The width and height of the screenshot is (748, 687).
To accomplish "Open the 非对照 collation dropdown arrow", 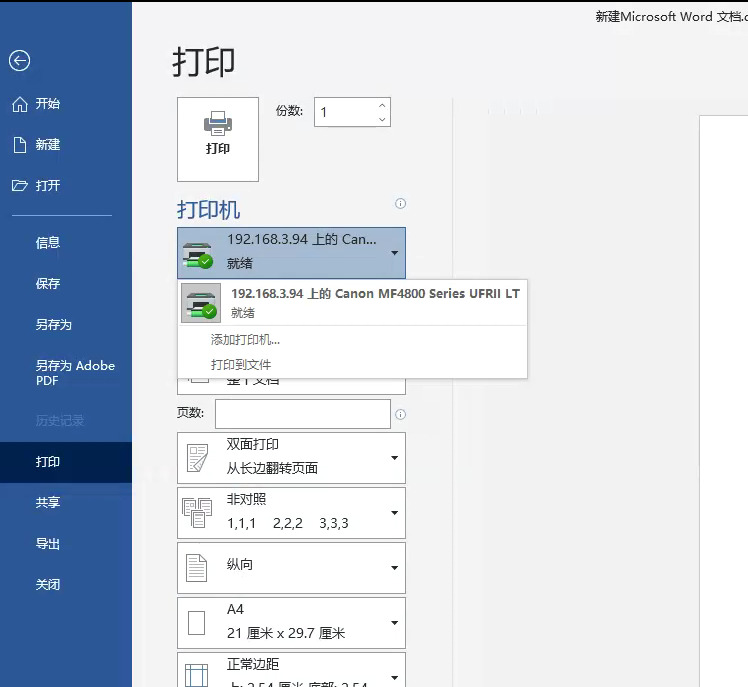I will tap(395, 513).
